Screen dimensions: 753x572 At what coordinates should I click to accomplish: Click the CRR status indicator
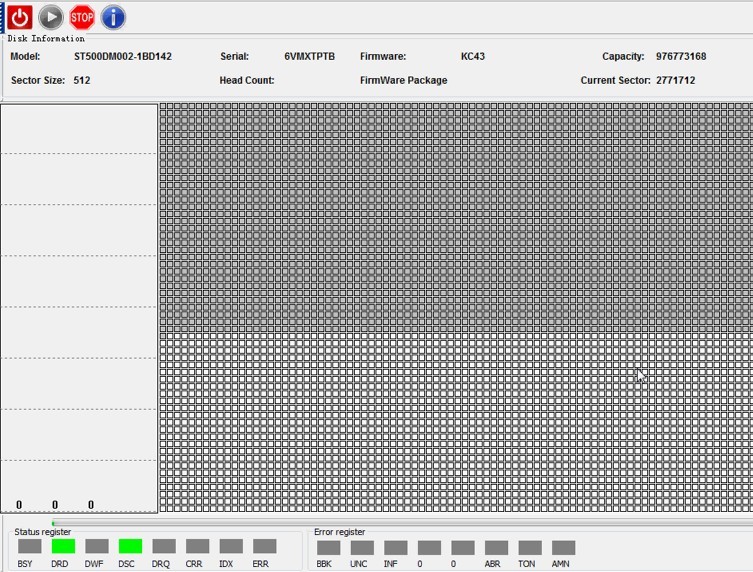pos(197,546)
